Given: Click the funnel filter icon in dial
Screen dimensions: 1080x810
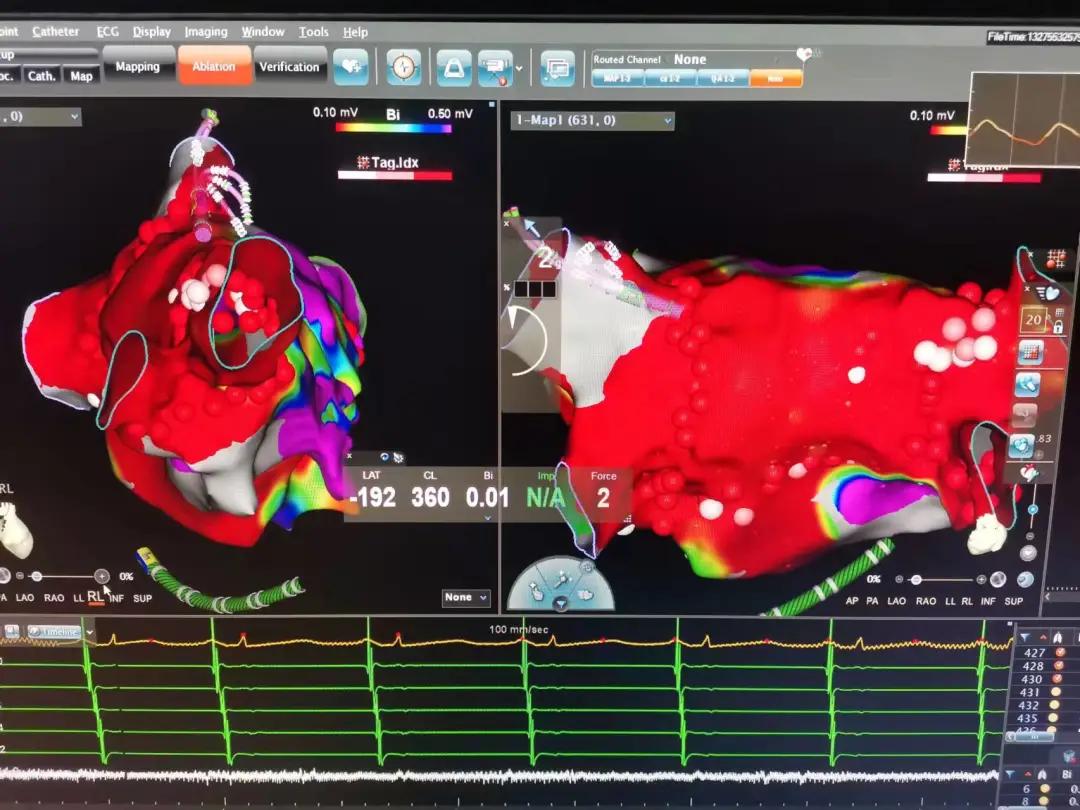Looking at the screenshot, I should 561,603.
